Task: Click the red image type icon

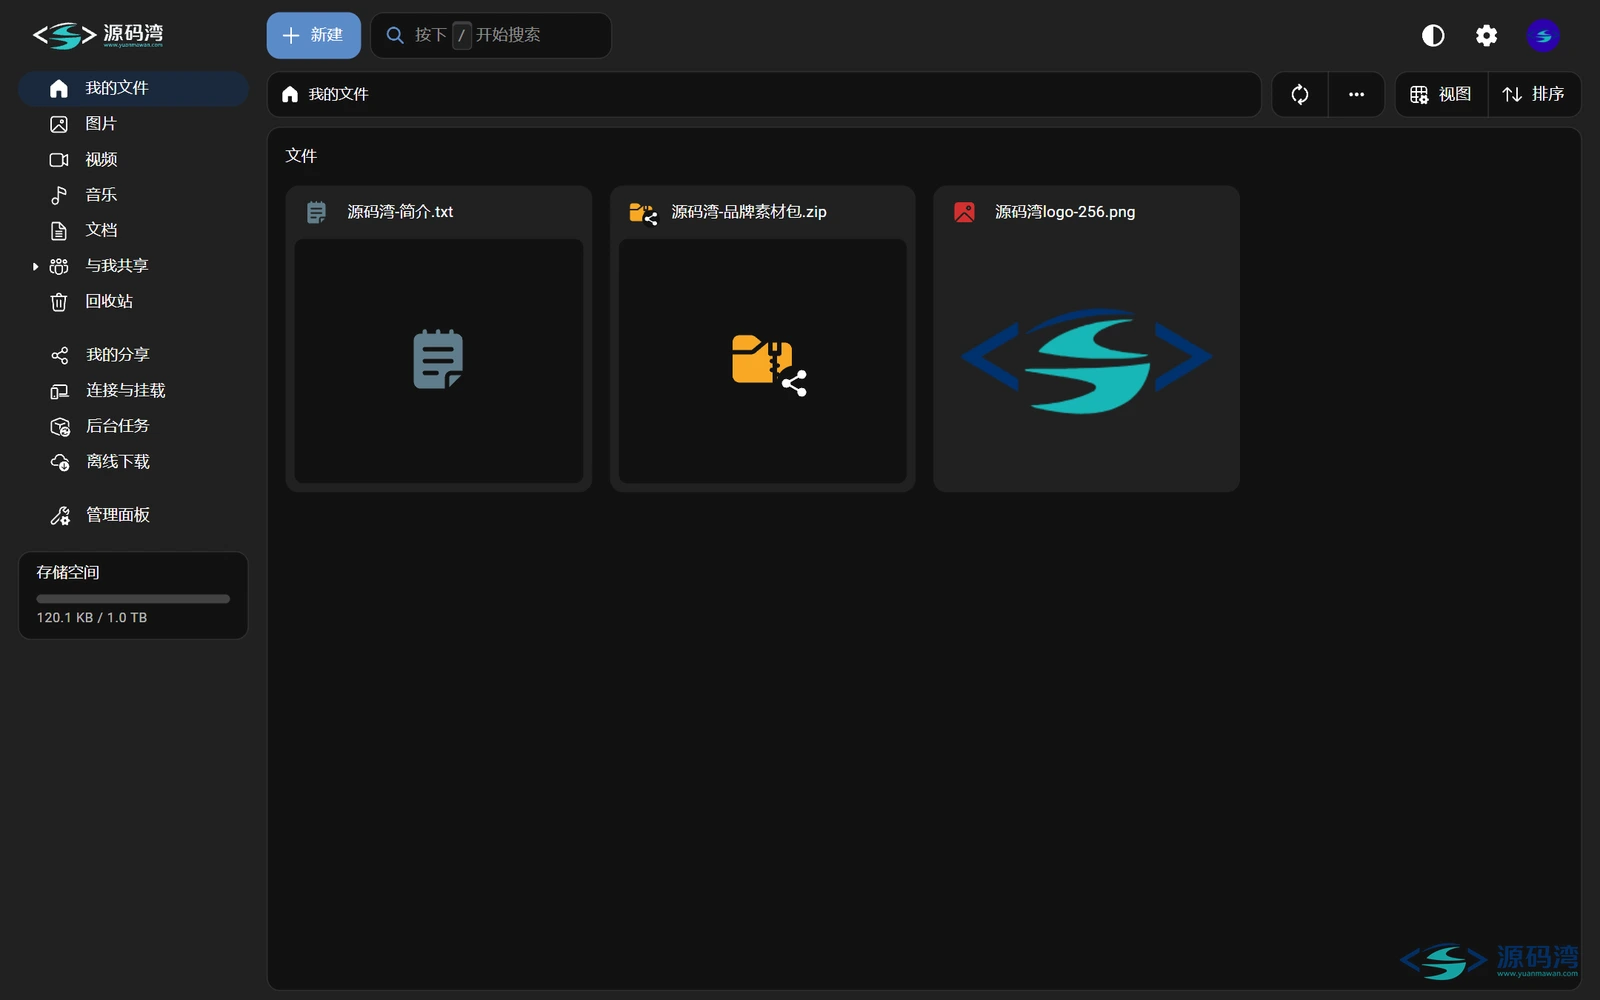Action: 964,212
